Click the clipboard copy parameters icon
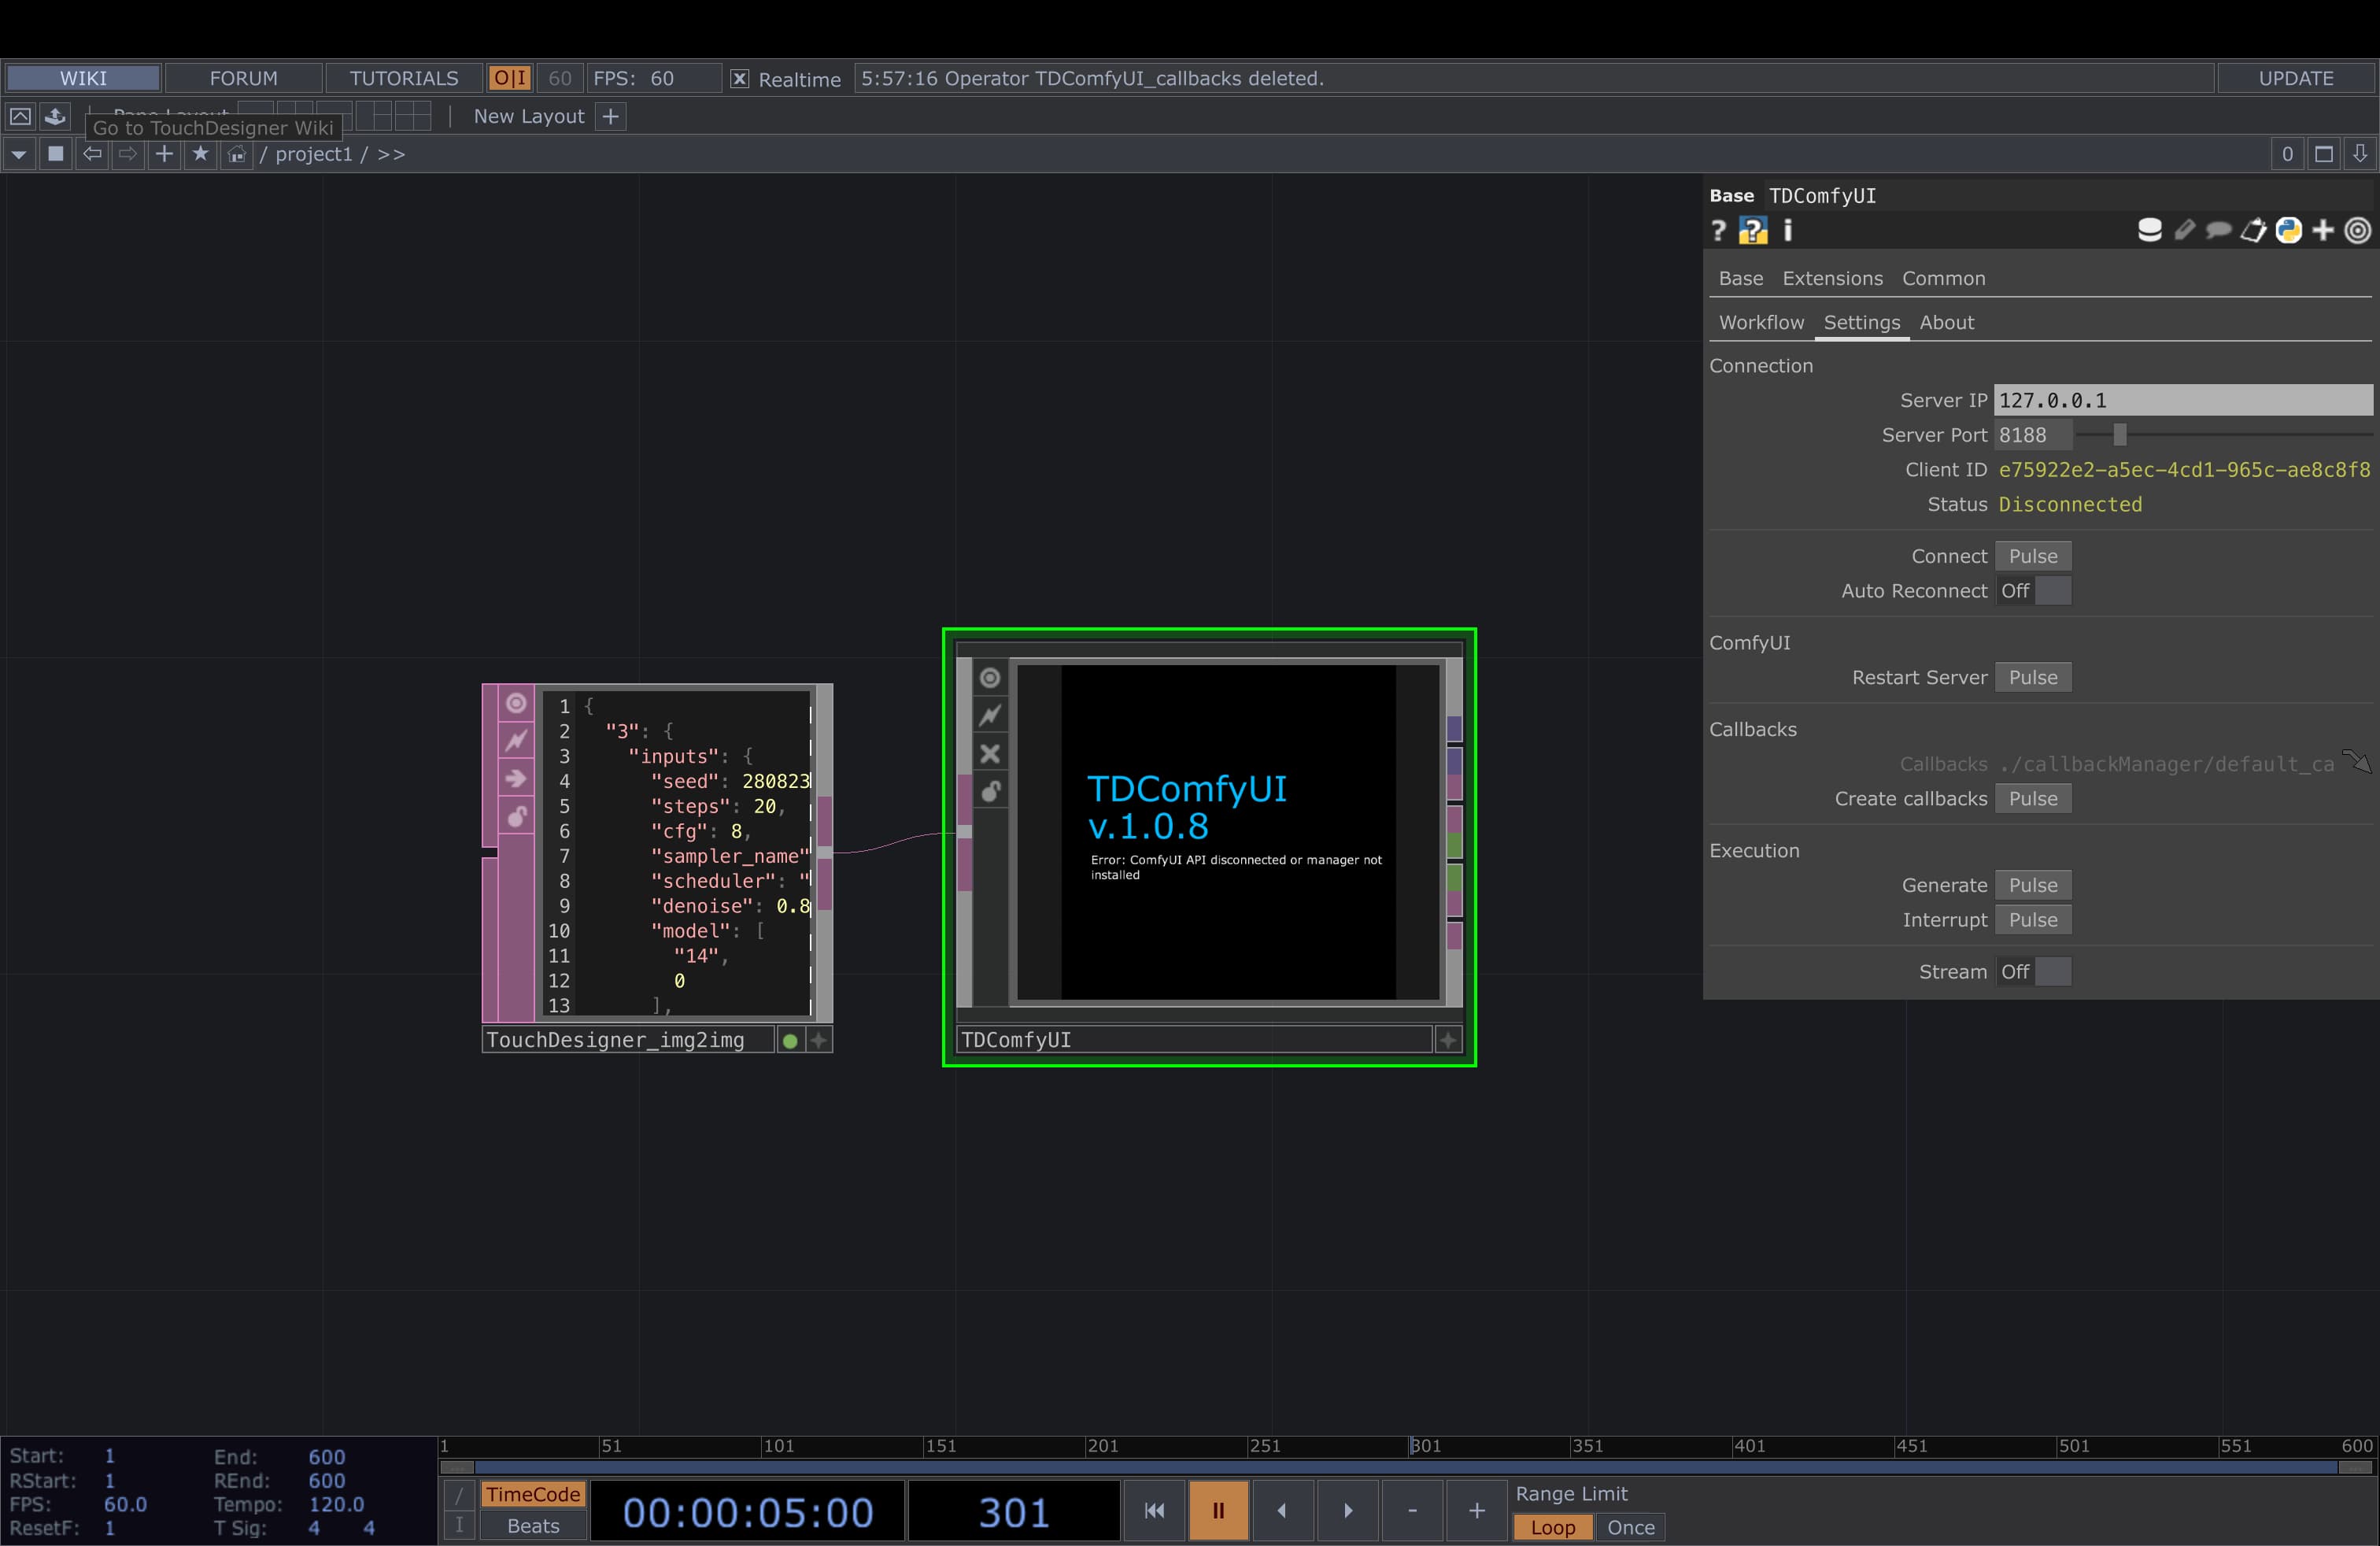The height and width of the screenshot is (1546, 2380). point(2253,231)
